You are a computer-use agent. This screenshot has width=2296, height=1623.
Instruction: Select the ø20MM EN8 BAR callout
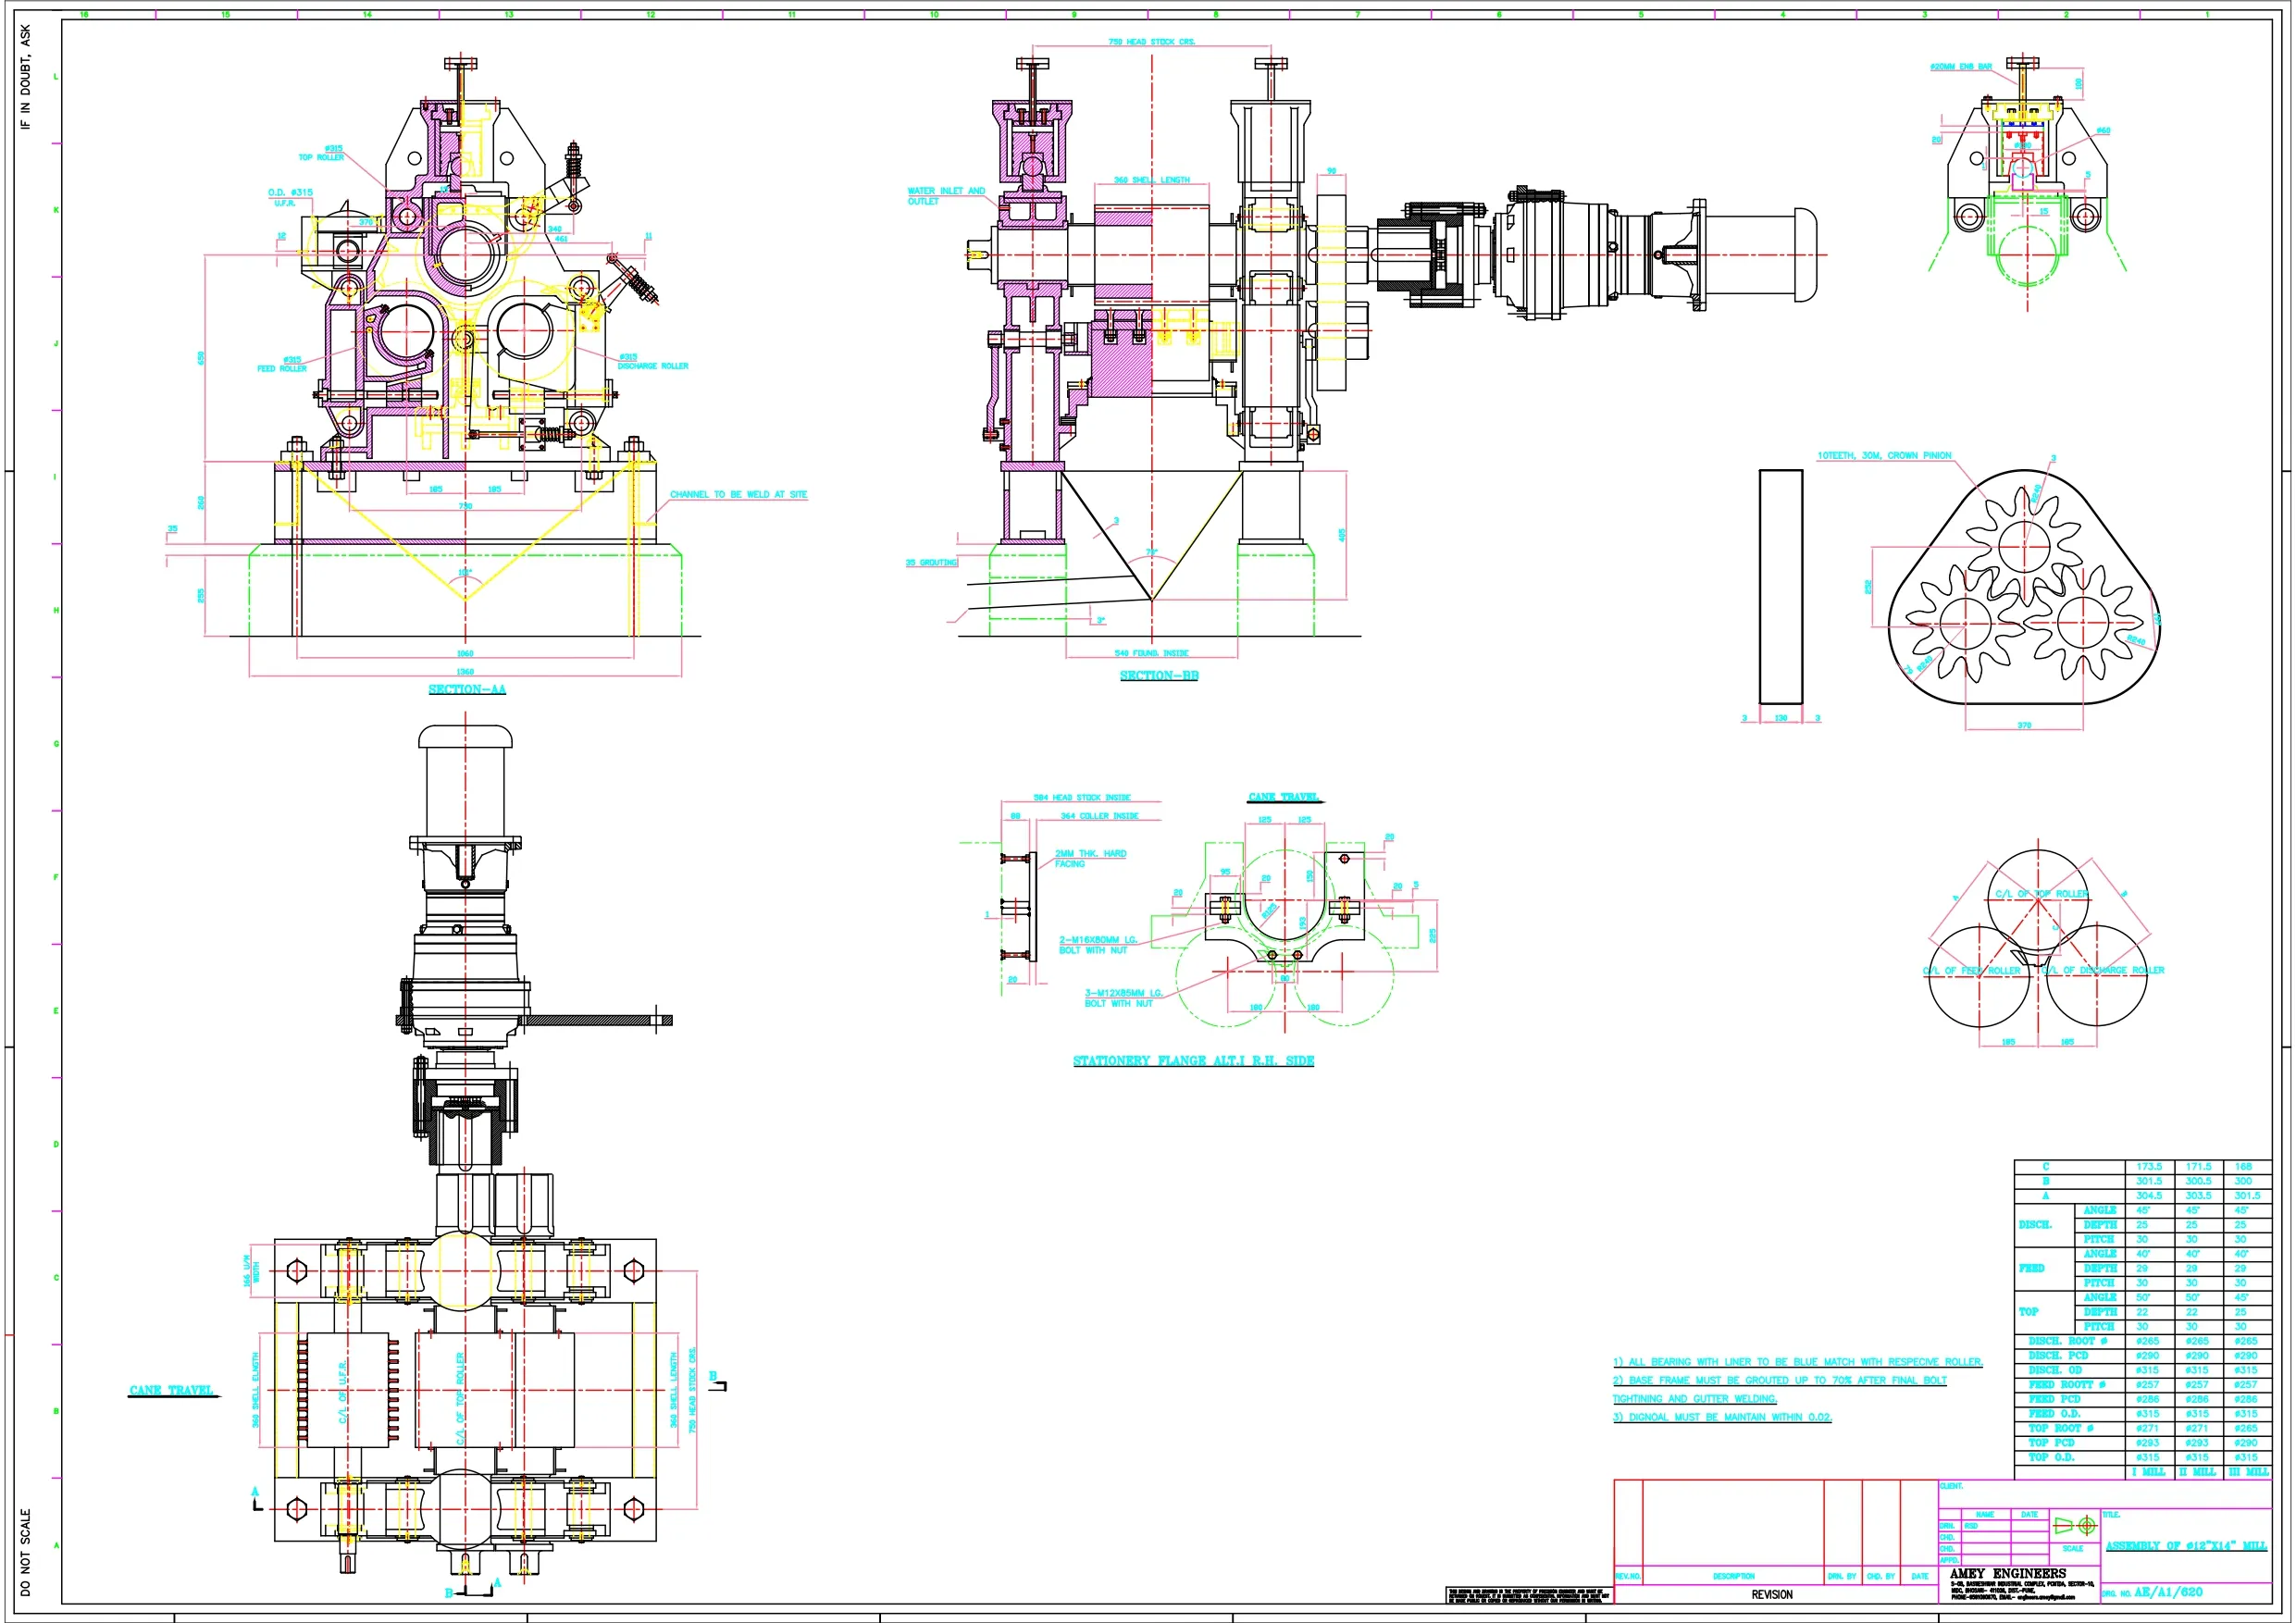coord(1961,67)
